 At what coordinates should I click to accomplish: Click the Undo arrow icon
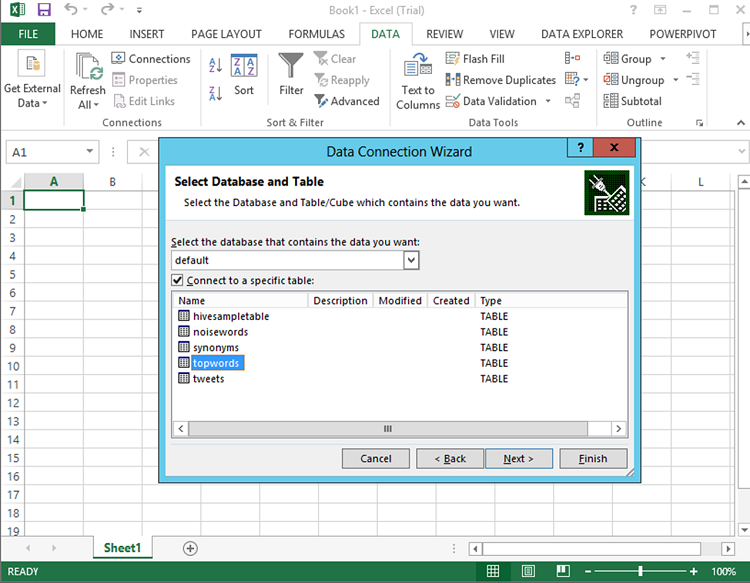71,9
